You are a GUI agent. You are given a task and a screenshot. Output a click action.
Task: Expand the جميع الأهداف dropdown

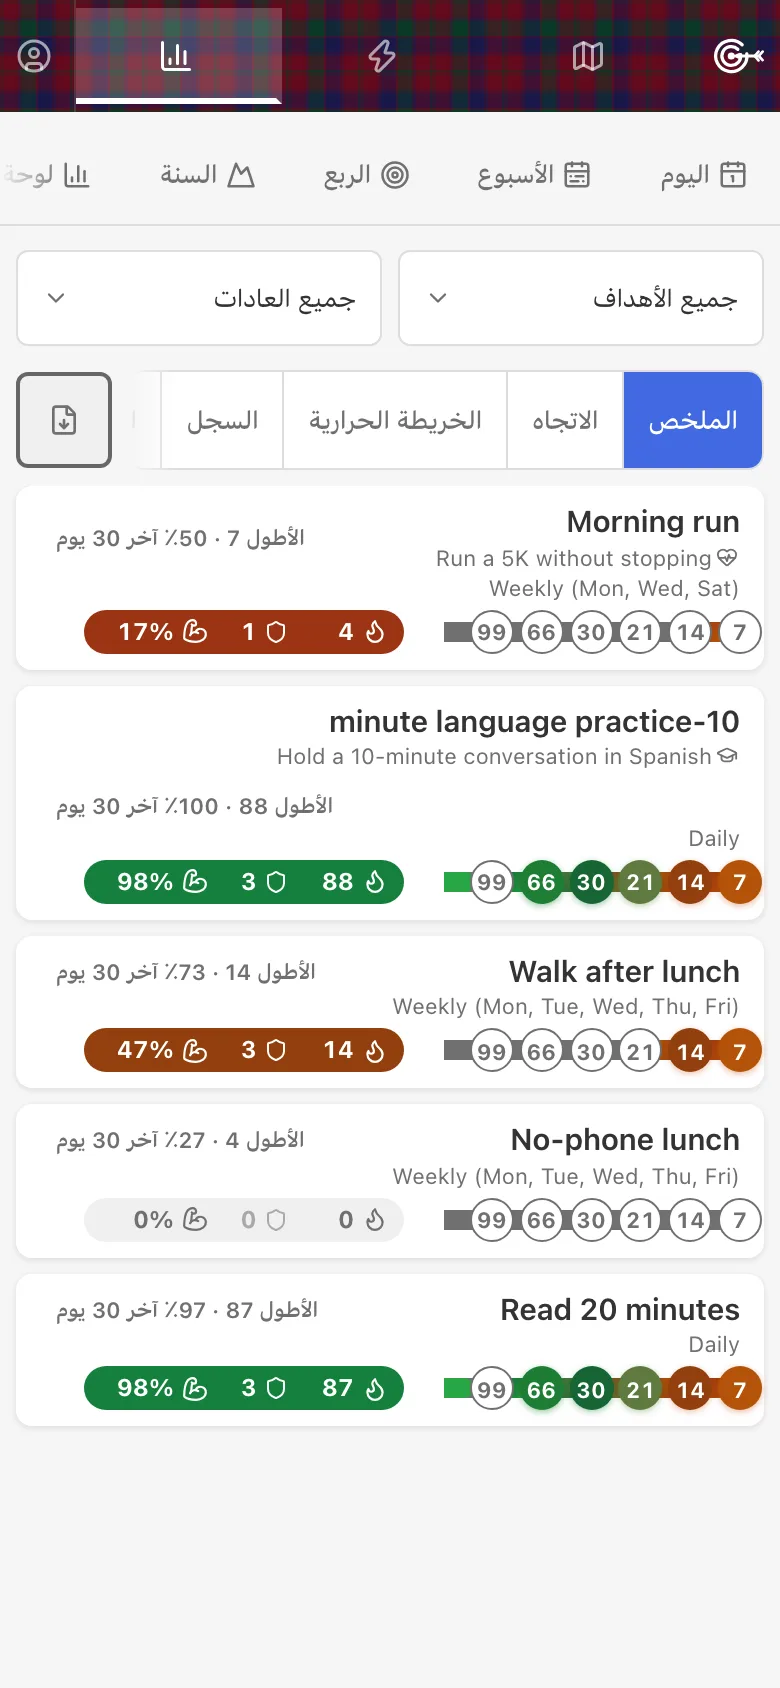pos(581,298)
